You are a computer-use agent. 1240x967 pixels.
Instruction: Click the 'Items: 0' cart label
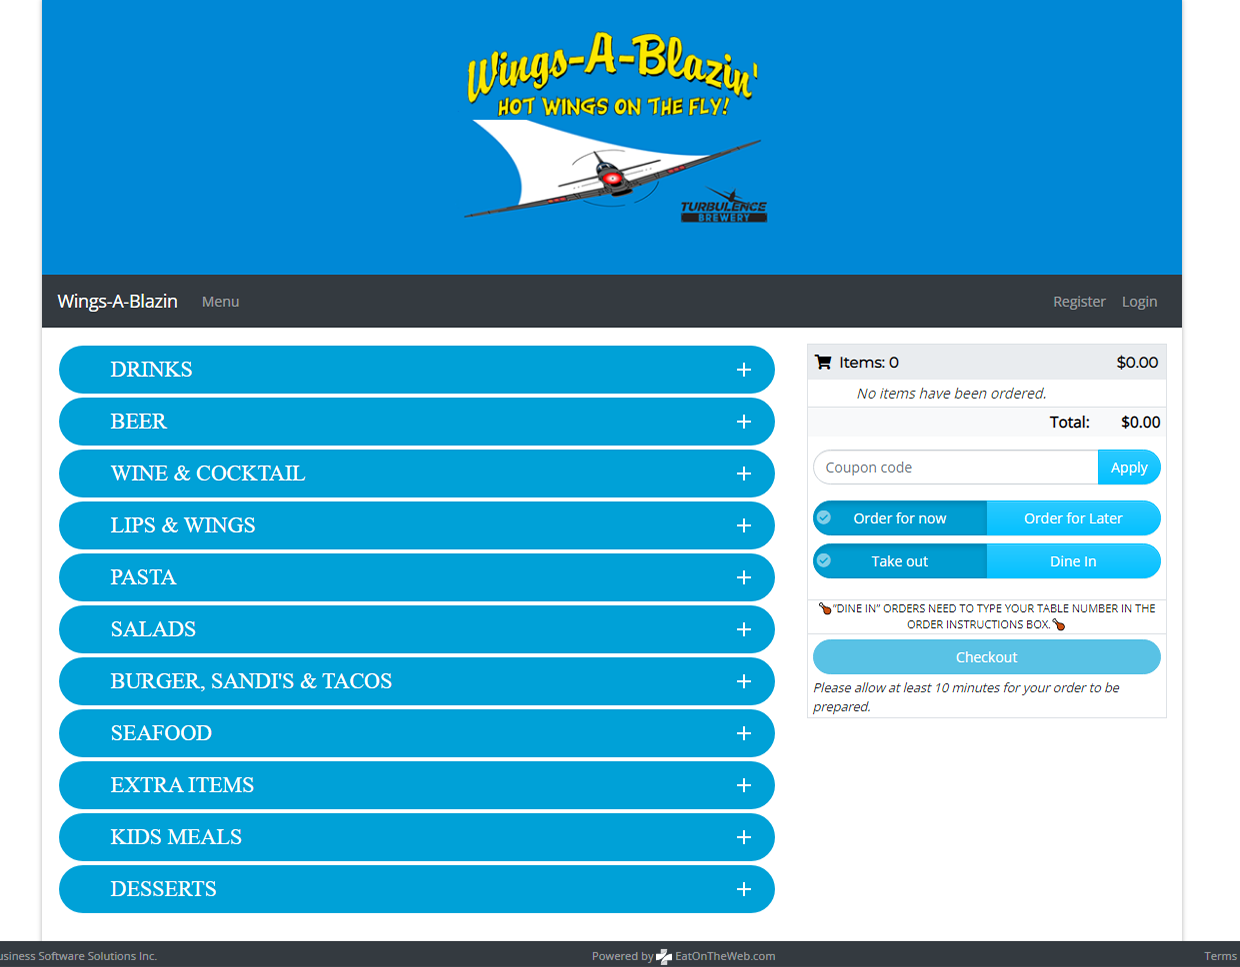tap(869, 362)
